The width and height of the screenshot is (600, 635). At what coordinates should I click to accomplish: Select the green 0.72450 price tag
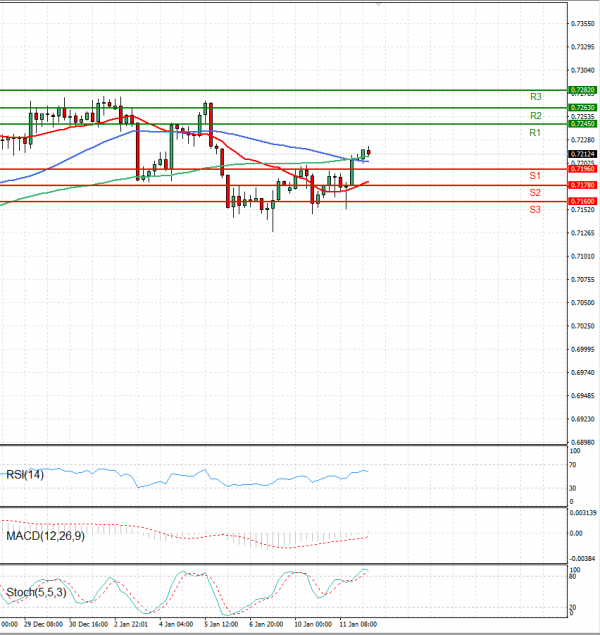(x=582, y=124)
